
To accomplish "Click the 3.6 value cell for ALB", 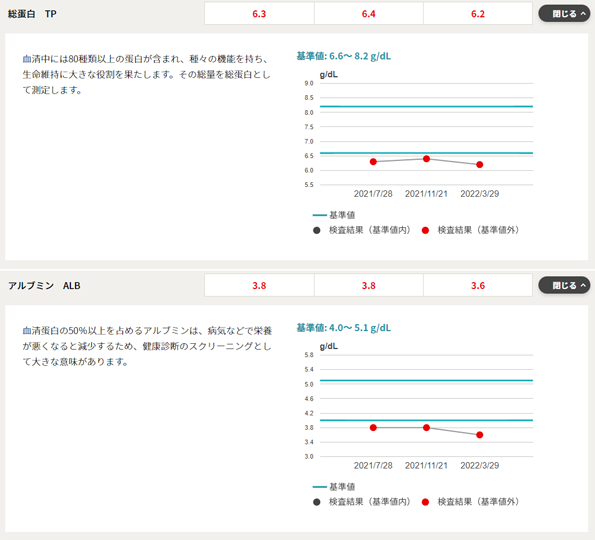I will (478, 285).
